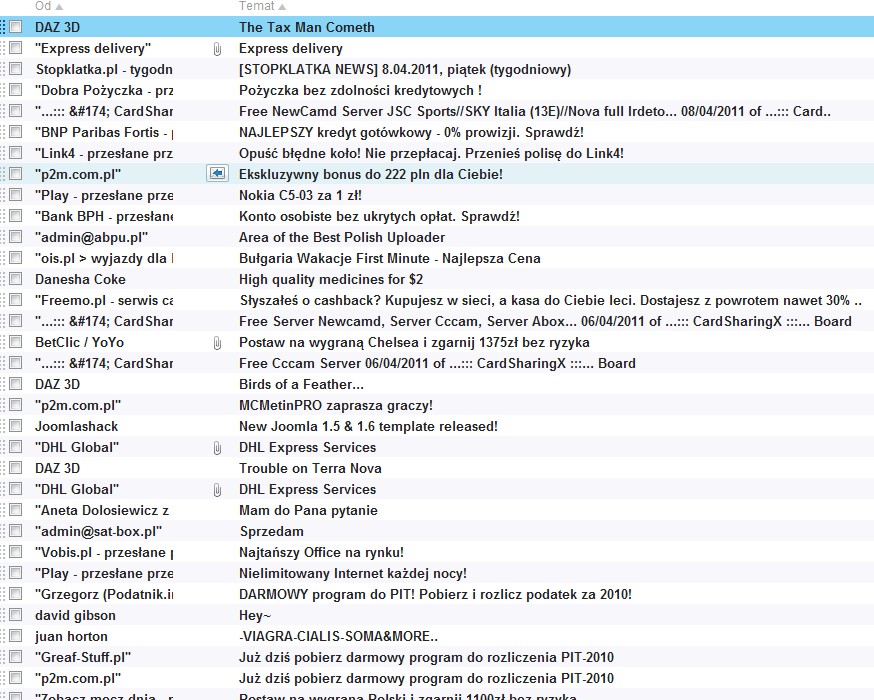Check the Joomlashack email checkbox
This screenshot has height=700, width=874.
pos(16,426)
